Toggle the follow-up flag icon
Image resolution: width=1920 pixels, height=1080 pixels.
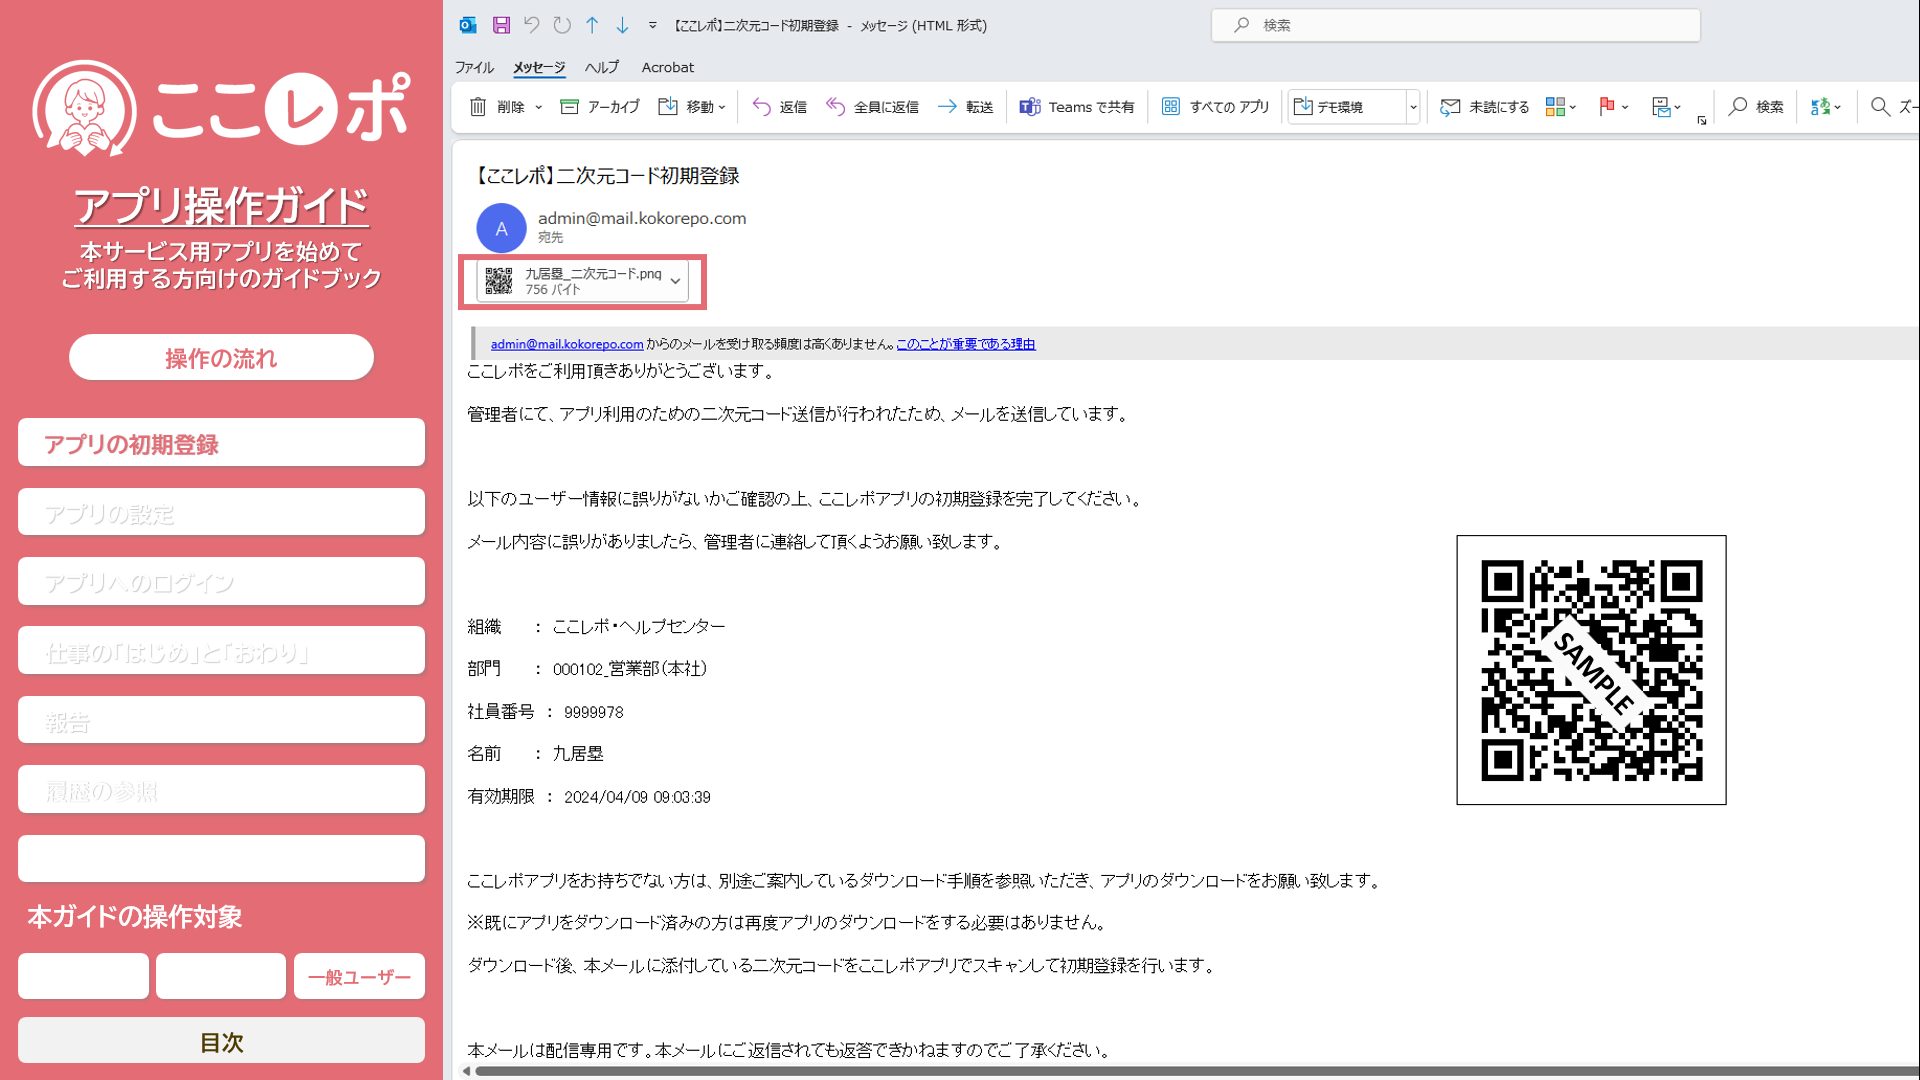pyautogui.click(x=1607, y=107)
